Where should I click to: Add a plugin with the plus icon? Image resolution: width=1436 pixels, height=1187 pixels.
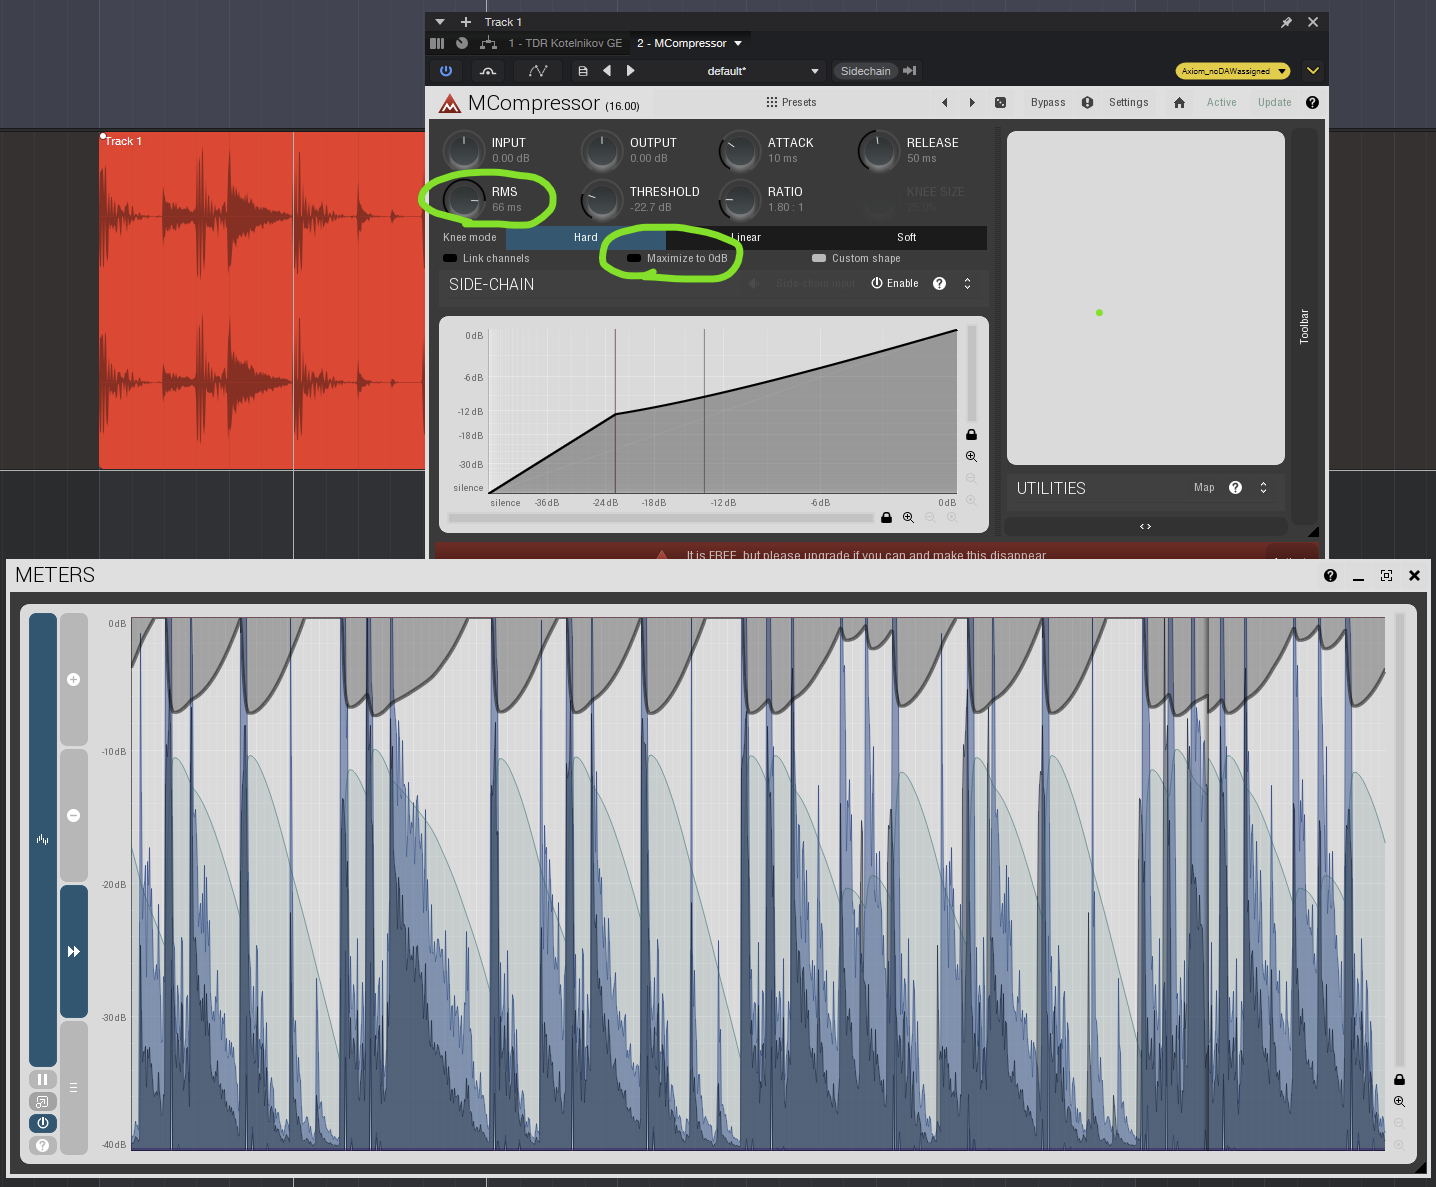pyautogui.click(x=465, y=22)
